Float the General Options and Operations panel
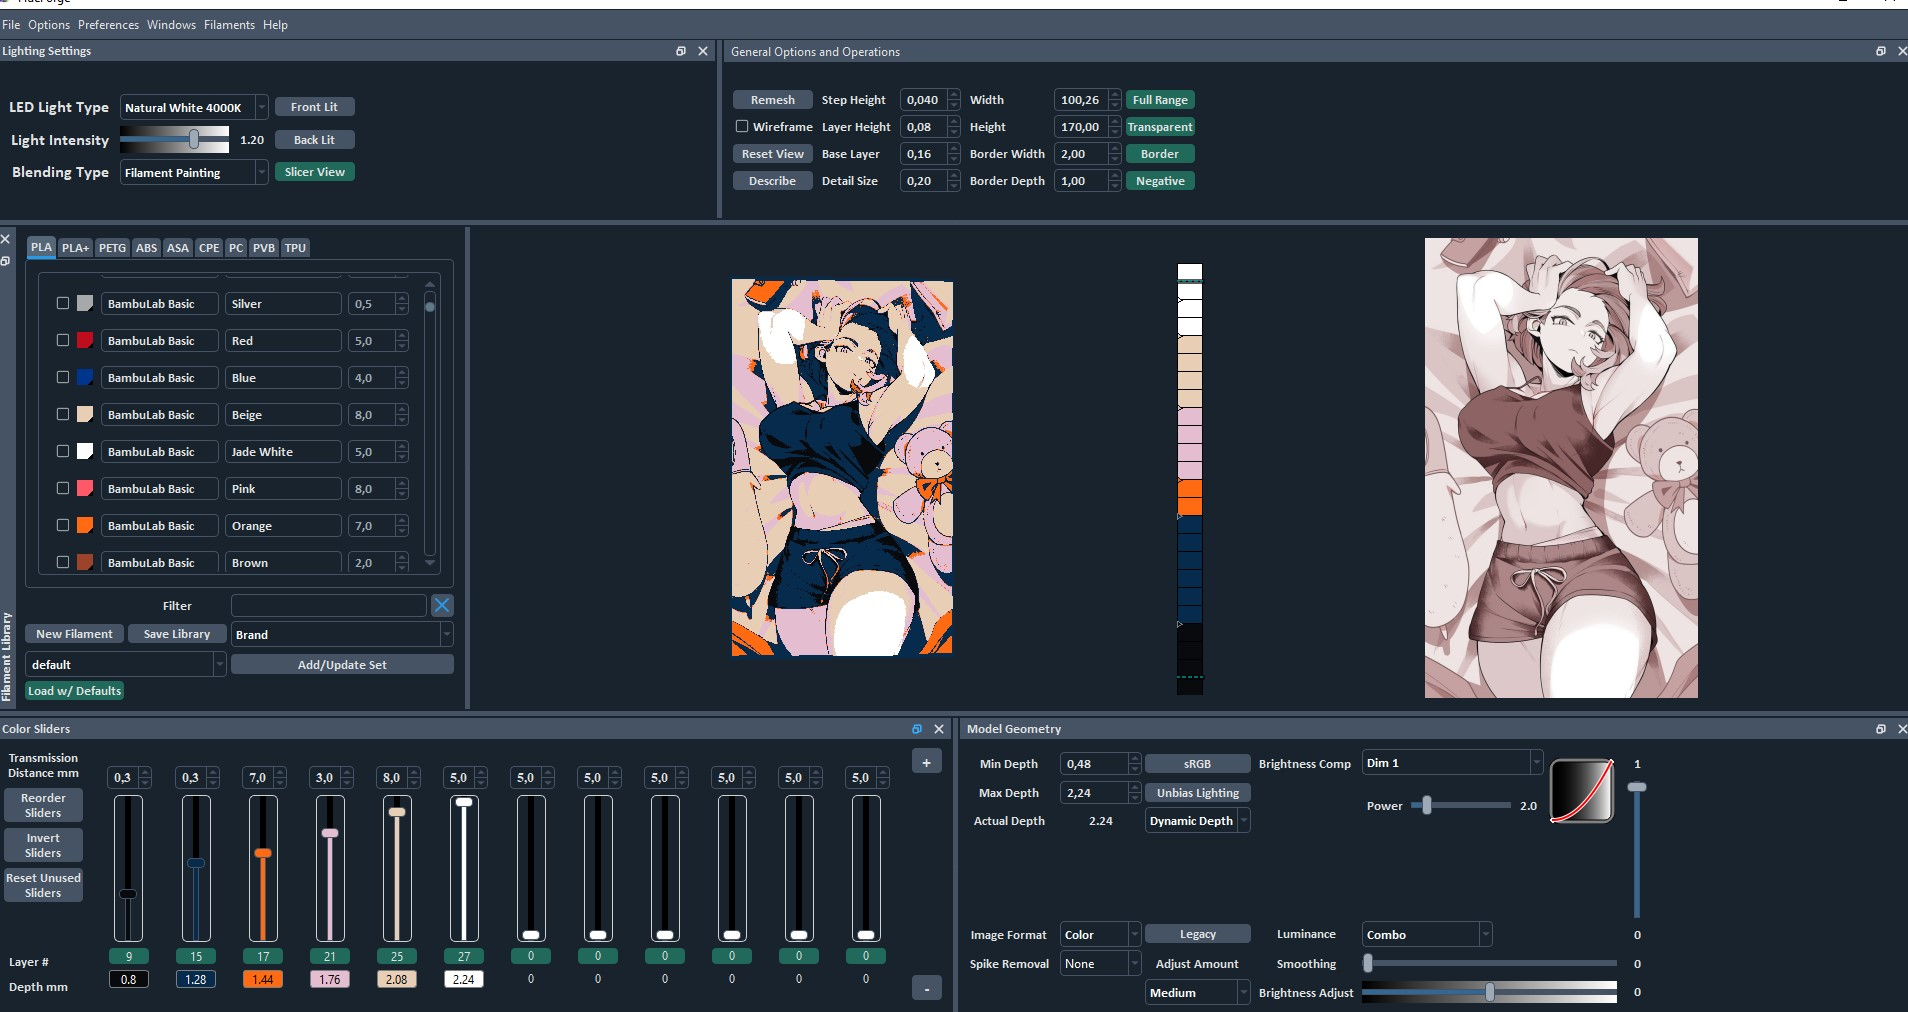Image resolution: width=1908 pixels, height=1012 pixels. (1881, 51)
